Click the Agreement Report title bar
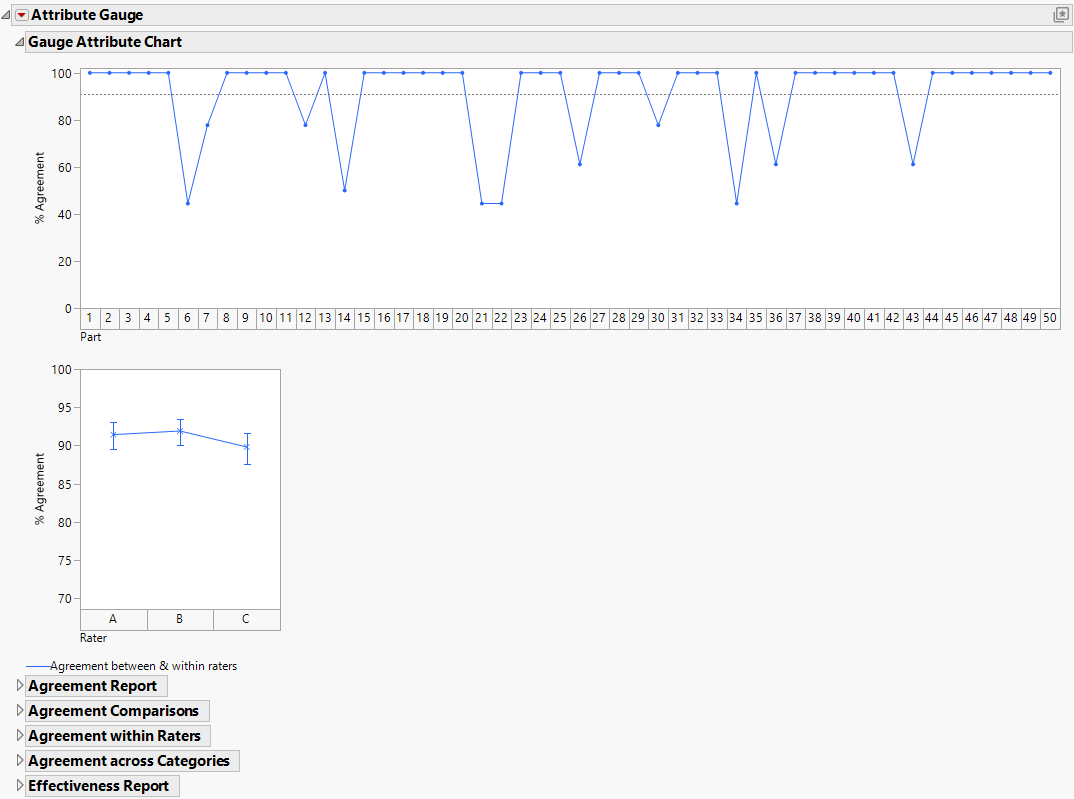The image size is (1074, 799). 94,685
